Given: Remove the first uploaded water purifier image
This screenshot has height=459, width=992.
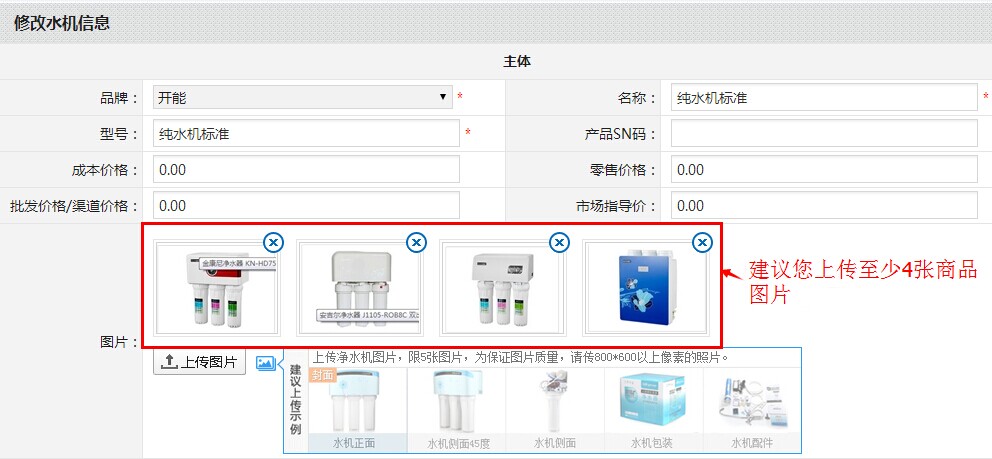Looking at the screenshot, I should (x=274, y=242).
